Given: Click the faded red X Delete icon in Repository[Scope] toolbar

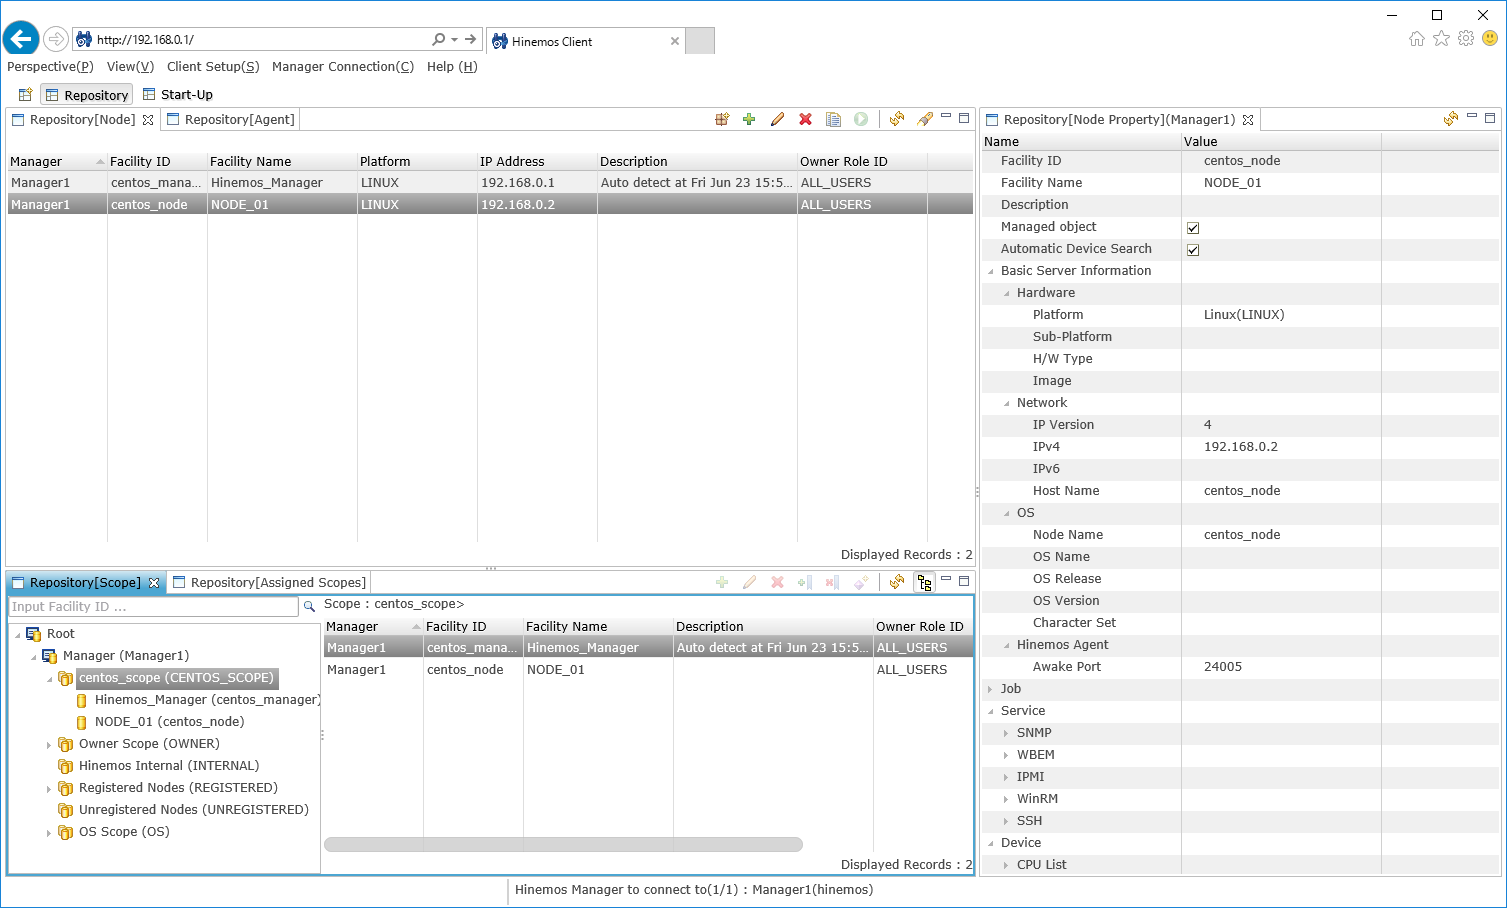Looking at the screenshot, I should pyautogui.click(x=777, y=582).
